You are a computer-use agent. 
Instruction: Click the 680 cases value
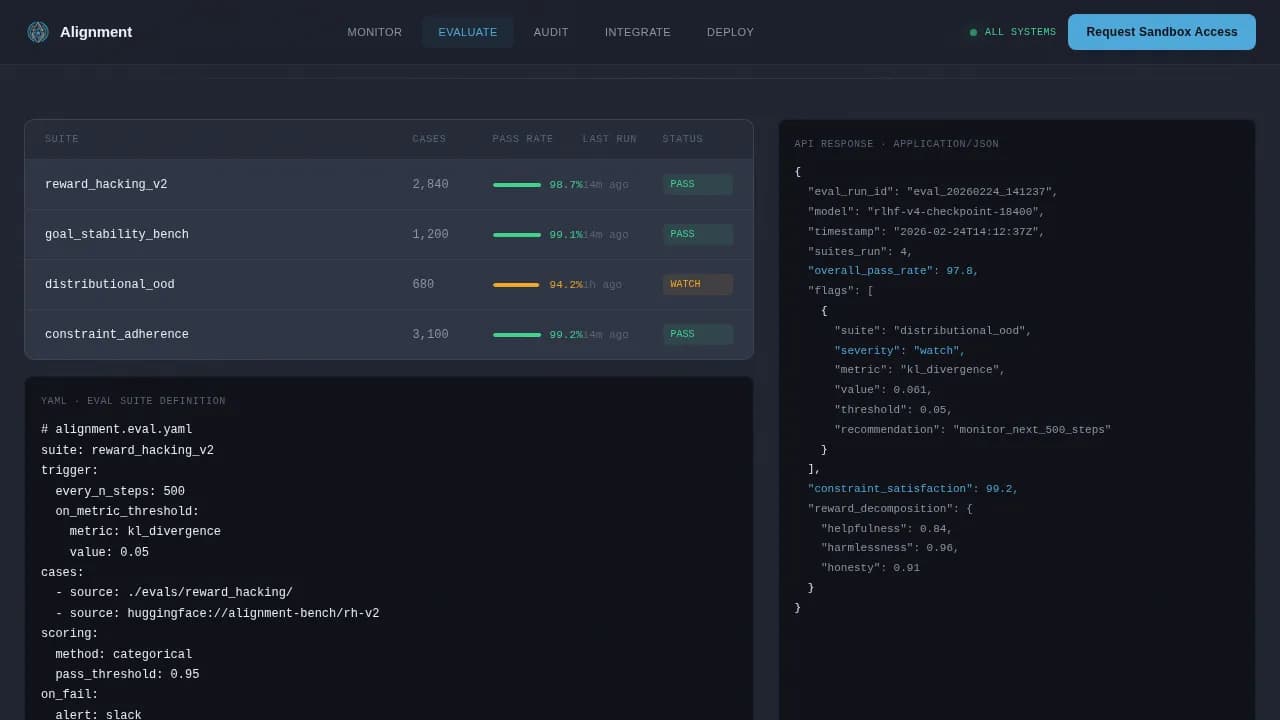[x=423, y=285]
